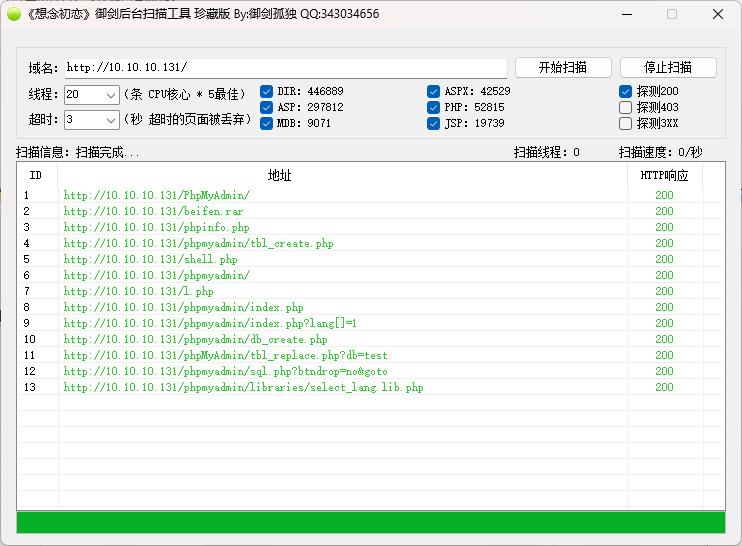Close the scanner window

718,14
